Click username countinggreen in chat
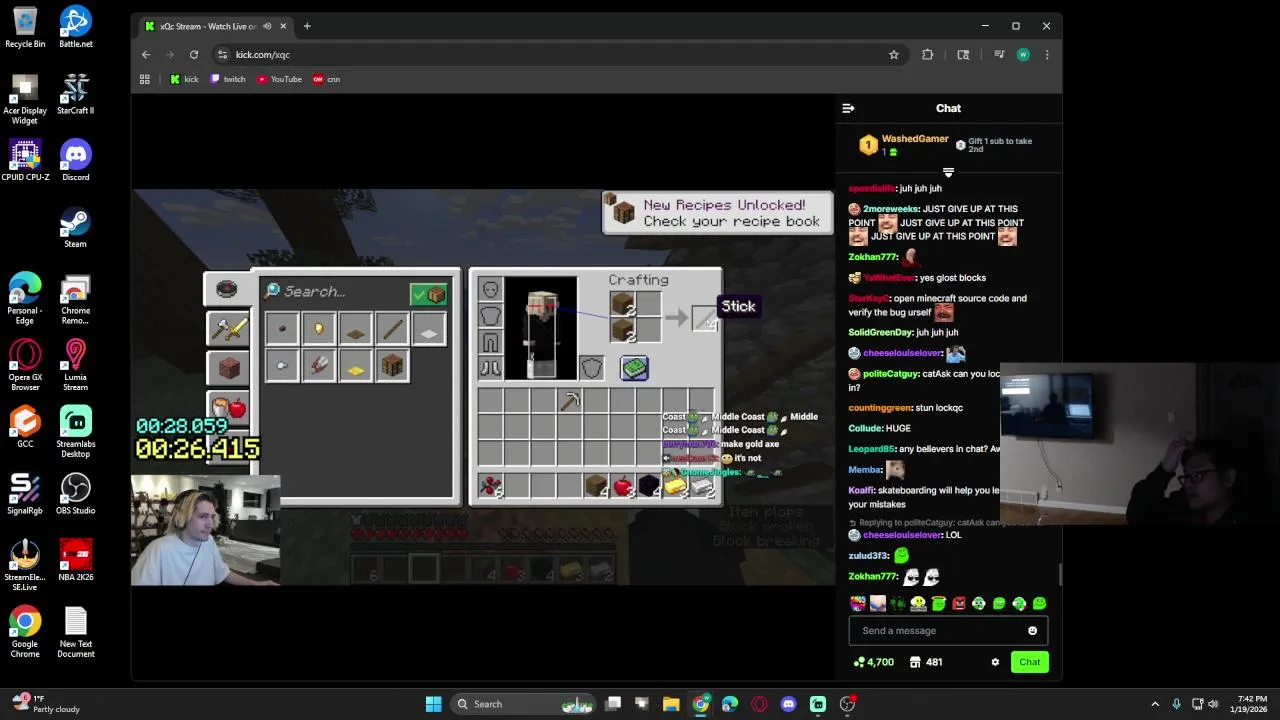 coord(880,408)
